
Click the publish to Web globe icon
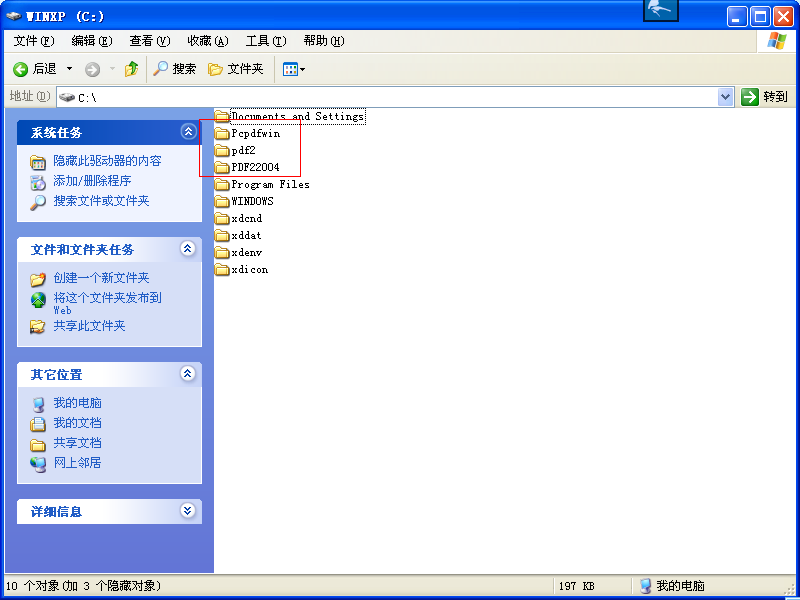(x=38, y=300)
